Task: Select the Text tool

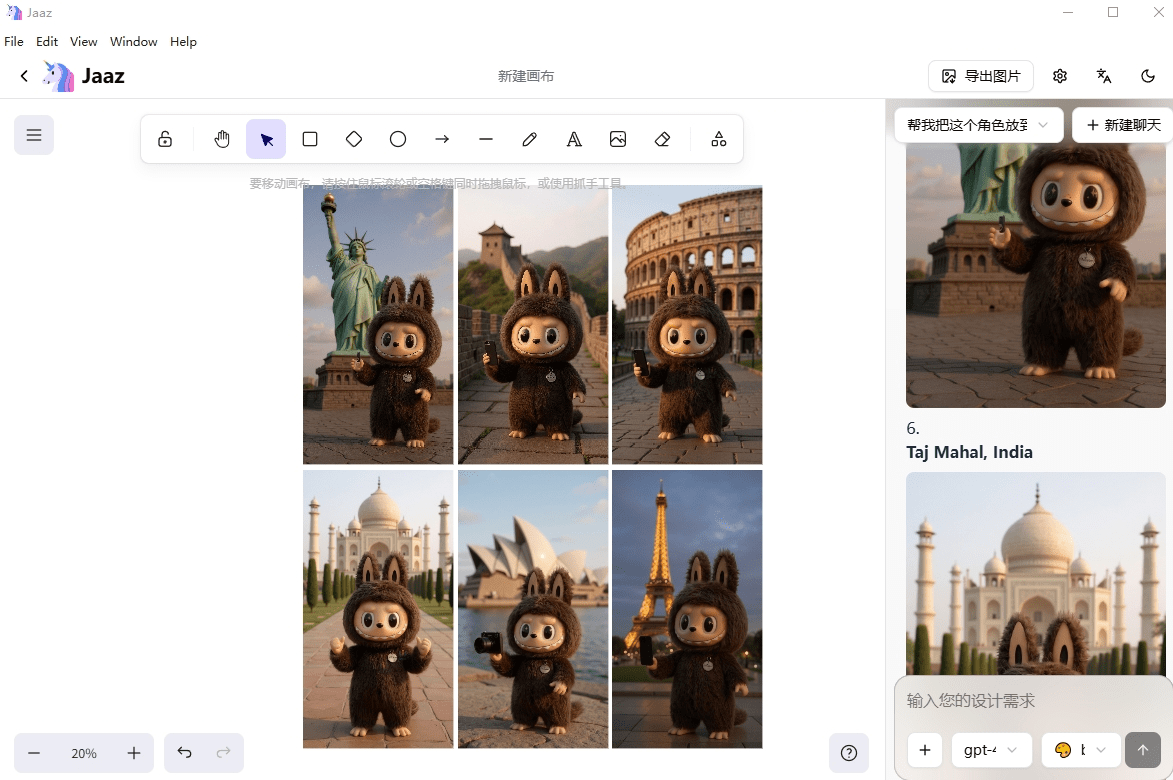Action: click(574, 140)
